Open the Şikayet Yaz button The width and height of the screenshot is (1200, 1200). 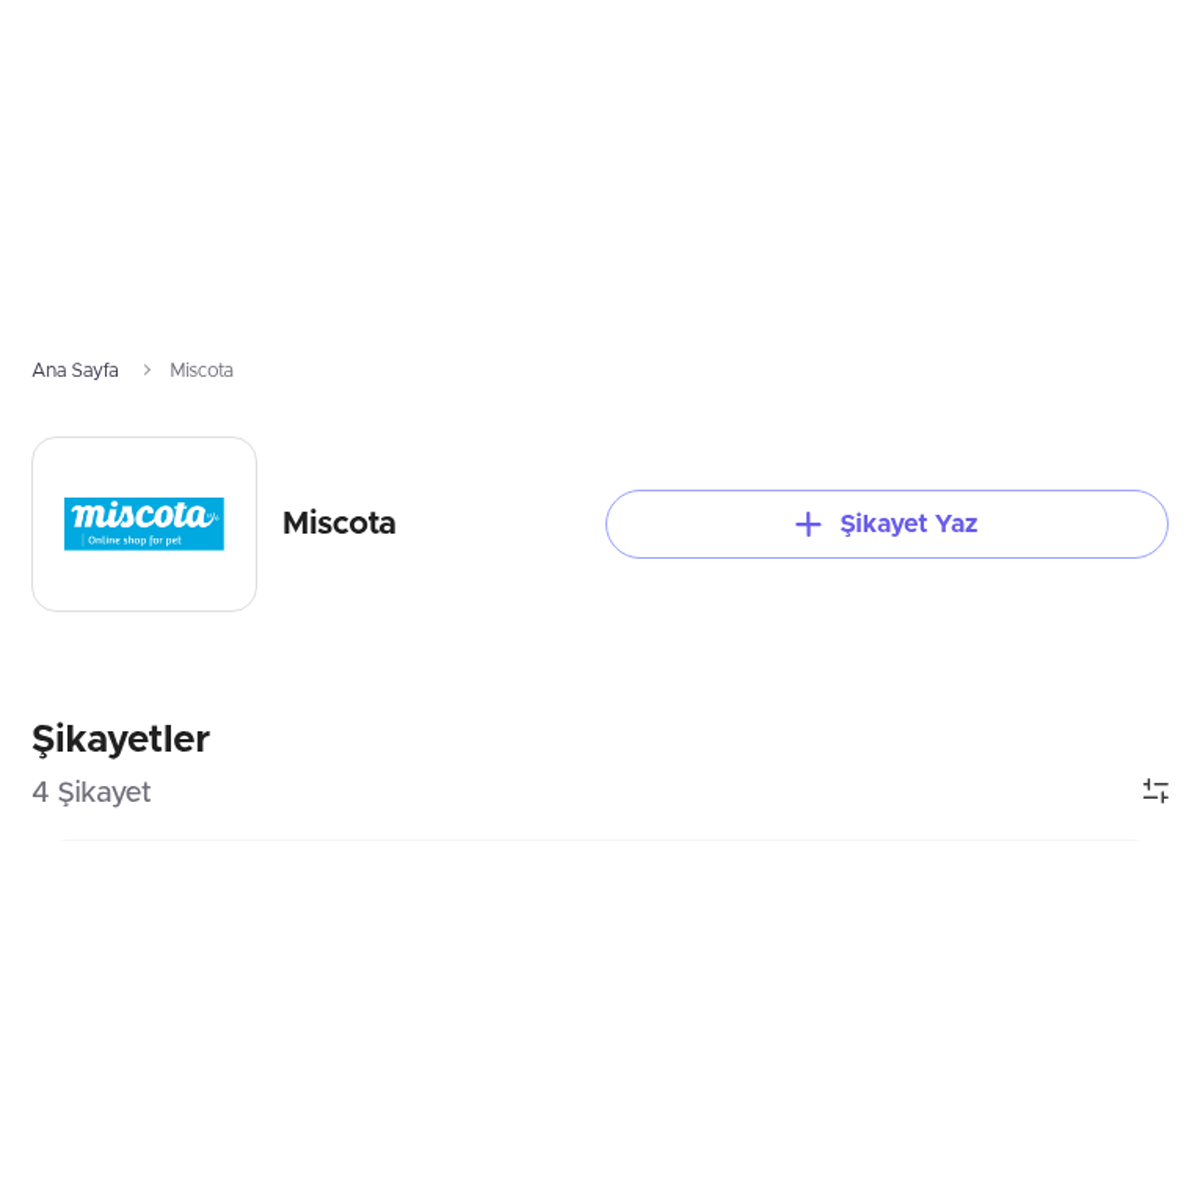[x=886, y=524]
